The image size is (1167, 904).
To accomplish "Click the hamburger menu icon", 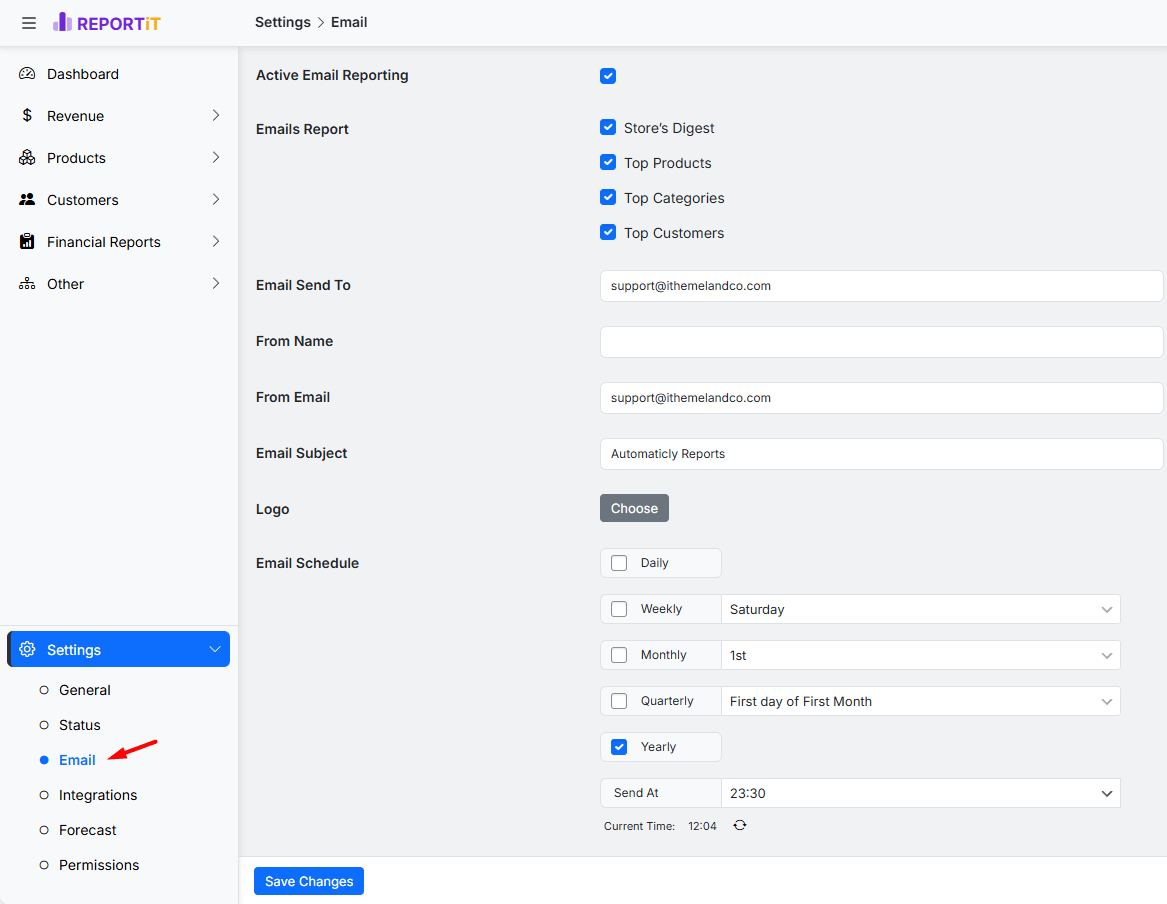I will click(x=29, y=23).
